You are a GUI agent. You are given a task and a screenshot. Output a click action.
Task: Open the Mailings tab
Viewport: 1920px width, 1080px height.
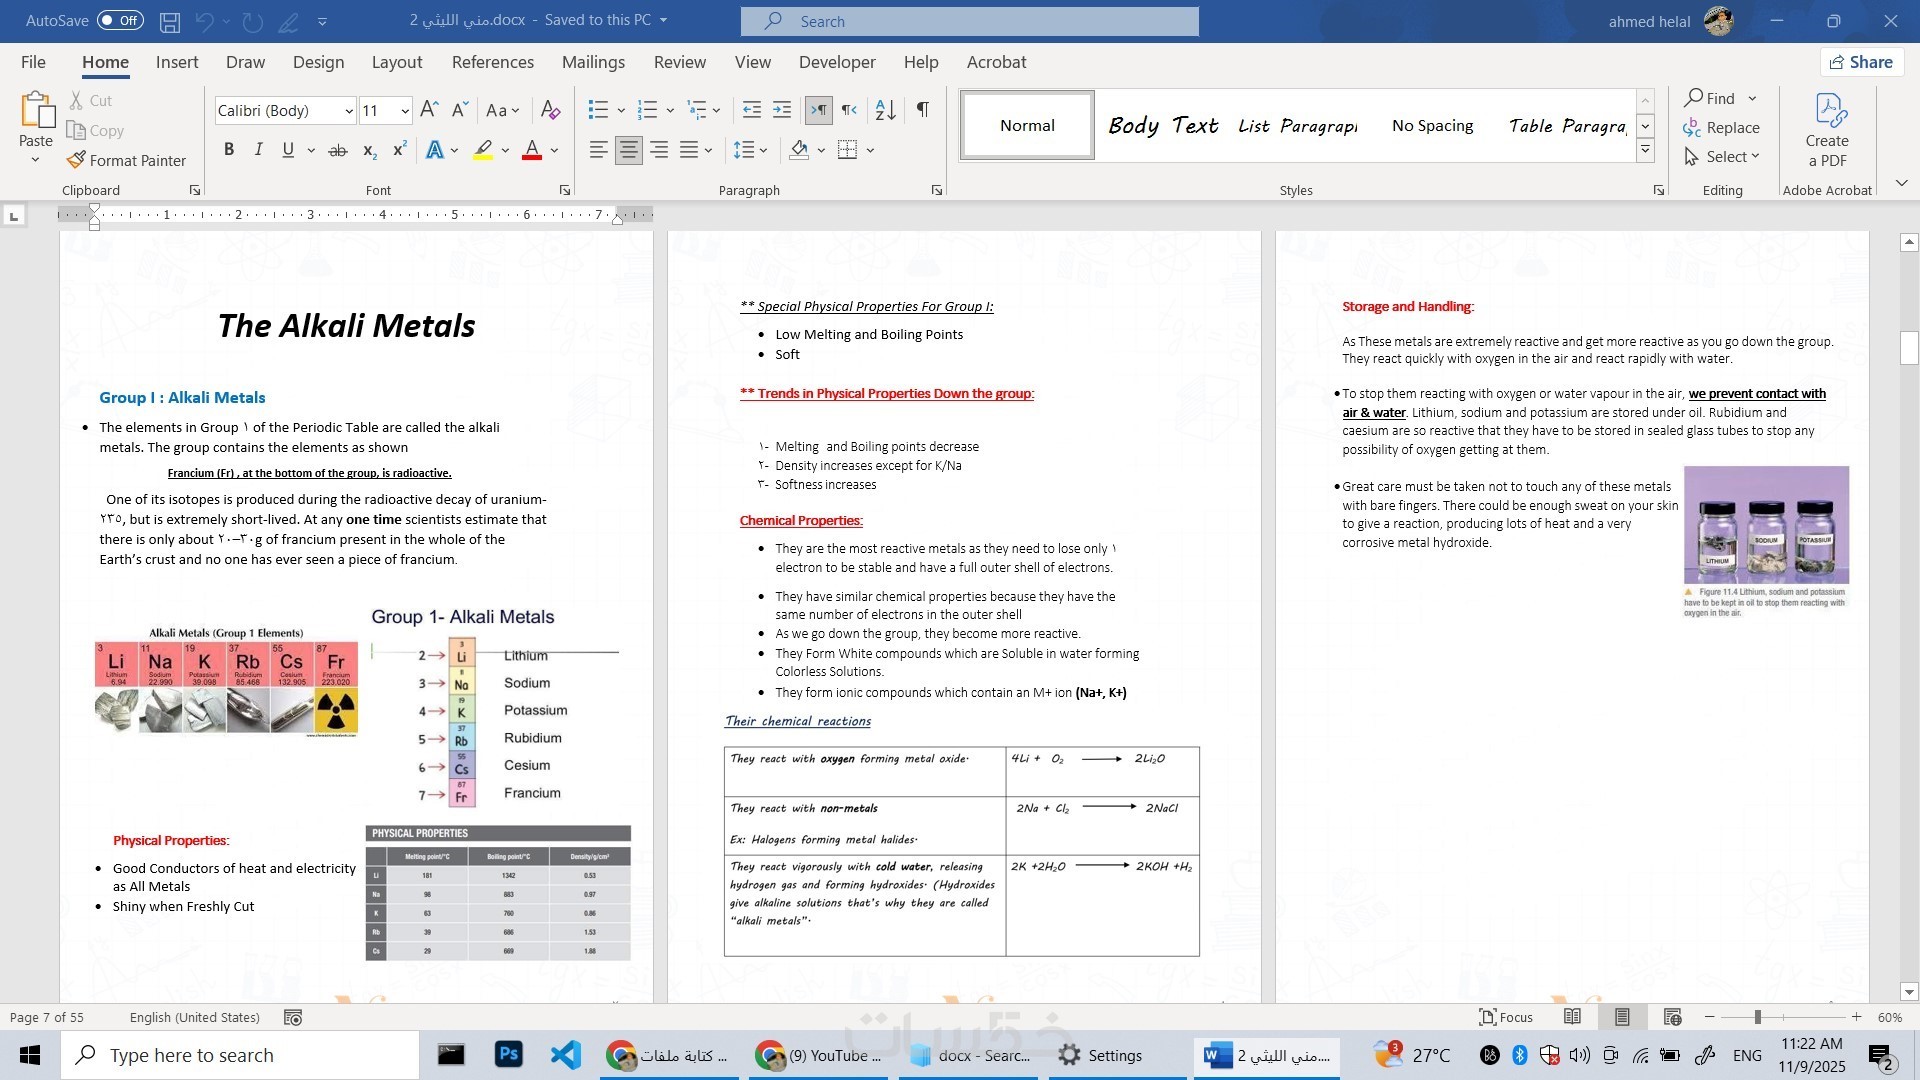click(593, 62)
